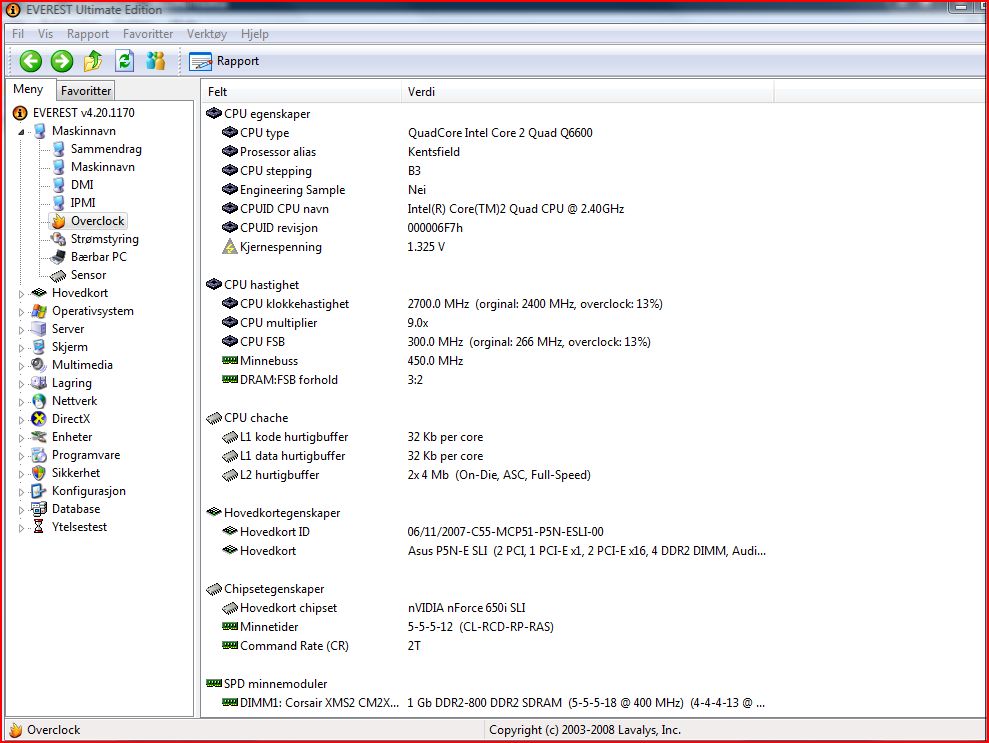Viewport: 989px width, 743px height.
Task: Collapse the Maskinnavn parent node
Action: pyautogui.click(x=21, y=132)
